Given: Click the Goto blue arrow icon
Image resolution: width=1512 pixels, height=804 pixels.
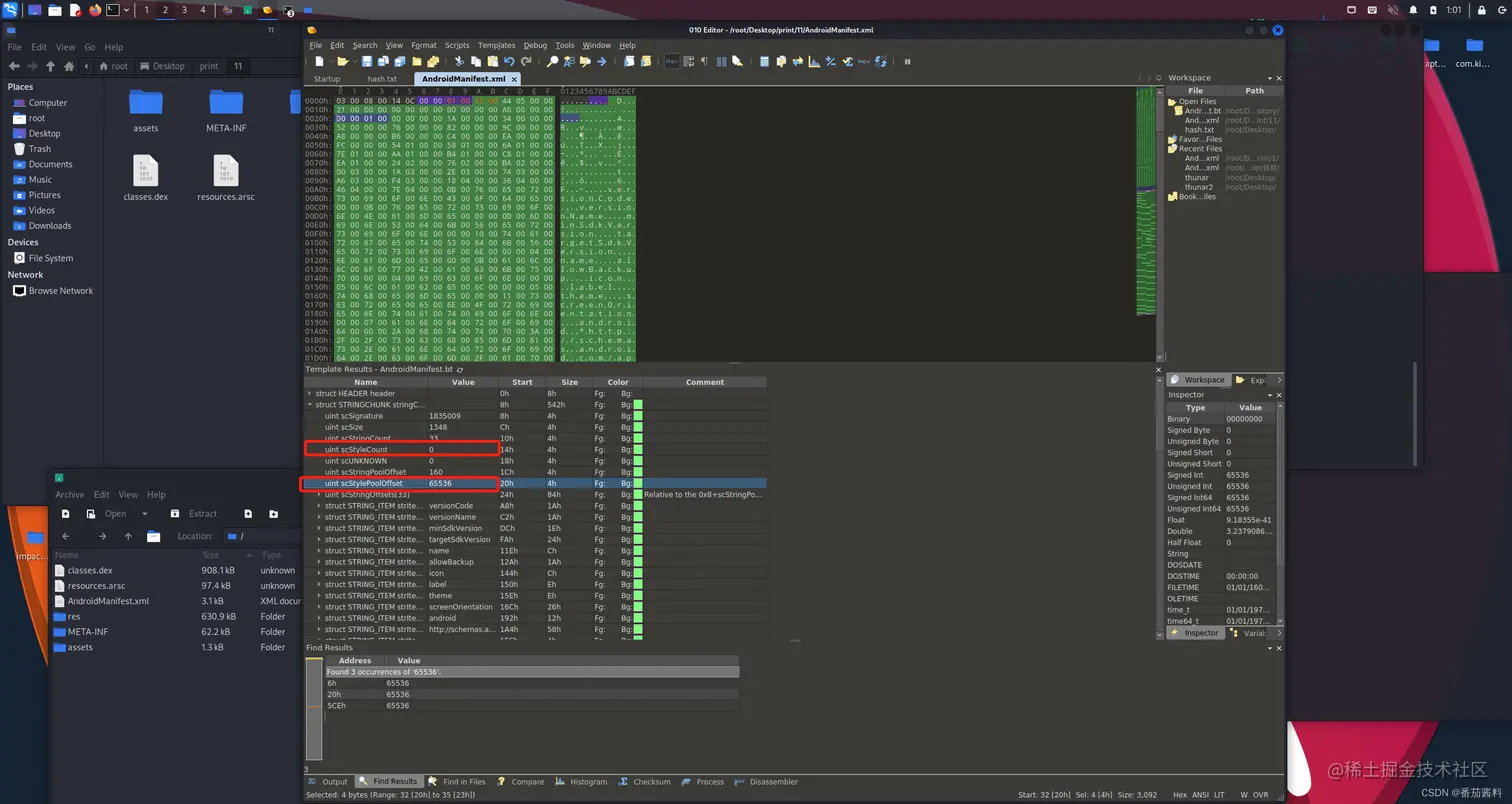Looking at the screenshot, I should pyautogui.click(x=601, y=61).
